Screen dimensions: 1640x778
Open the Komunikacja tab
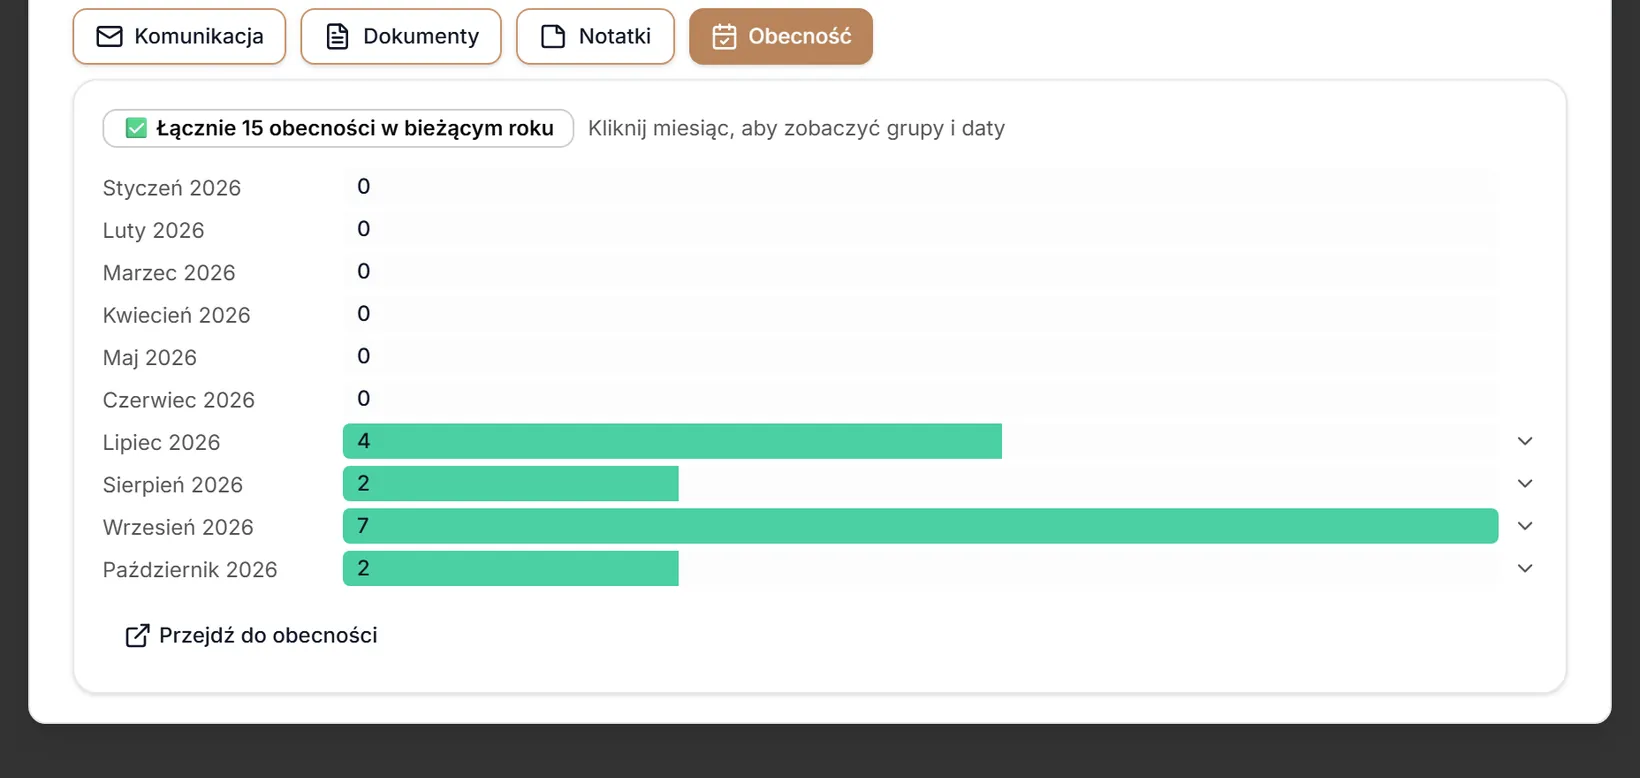tap(179, 37)
